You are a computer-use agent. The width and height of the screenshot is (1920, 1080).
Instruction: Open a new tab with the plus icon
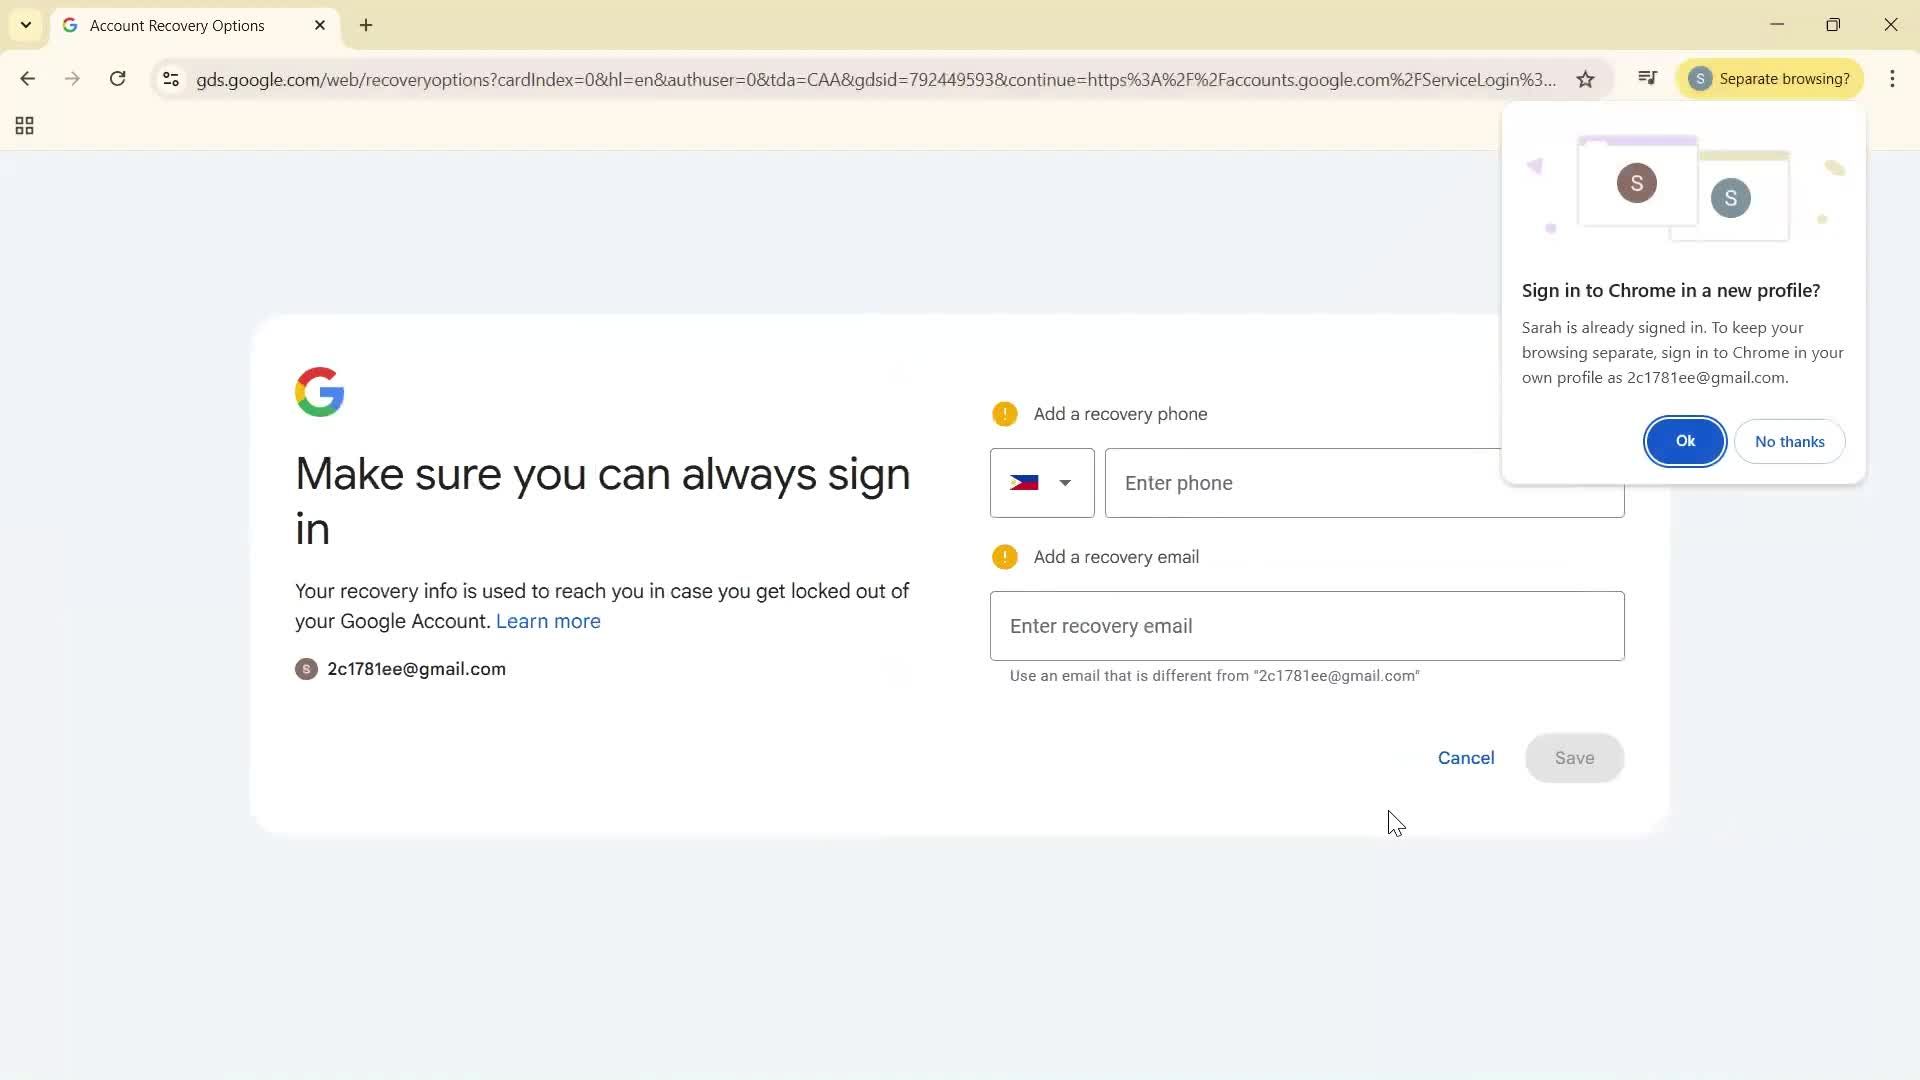(x=366, y=25)
